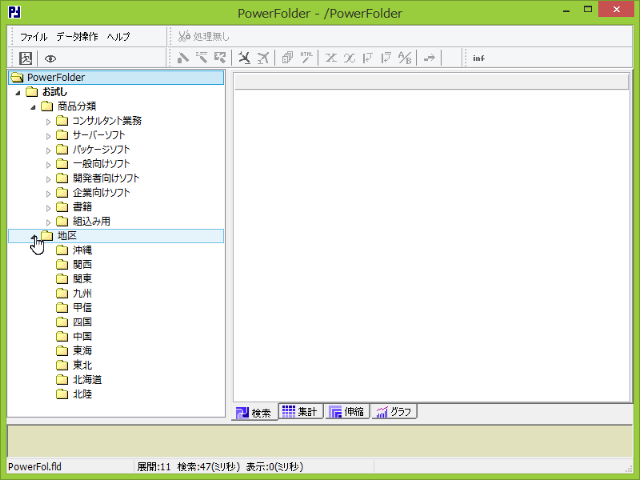Viewport: 640px width, 480px height.
Task: Click the pencil with rectangle selection icon
Action: [x=220, y=58]
